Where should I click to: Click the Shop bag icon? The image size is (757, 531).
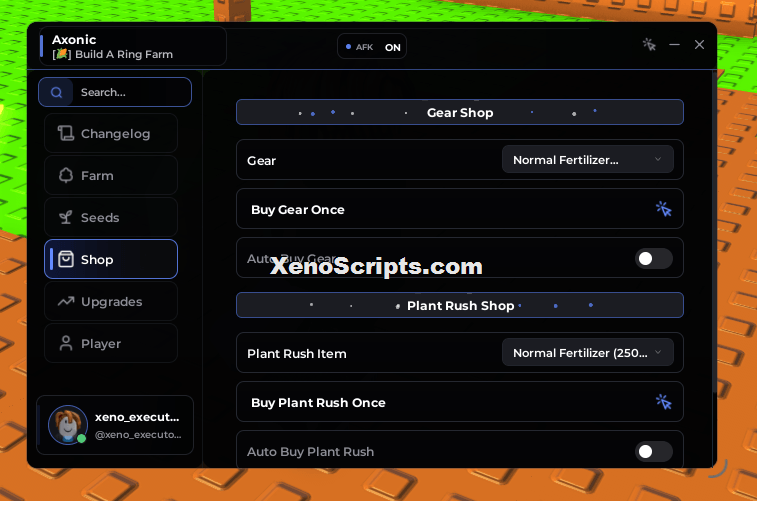click(66, 259)
